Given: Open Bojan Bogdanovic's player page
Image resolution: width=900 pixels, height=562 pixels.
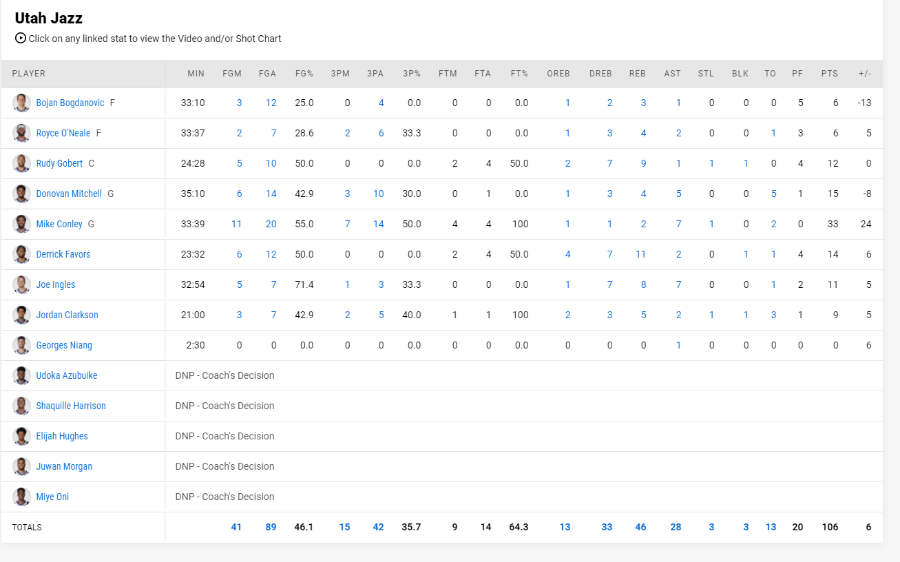Looking at the screenshot, I should (x=70, y=103).
